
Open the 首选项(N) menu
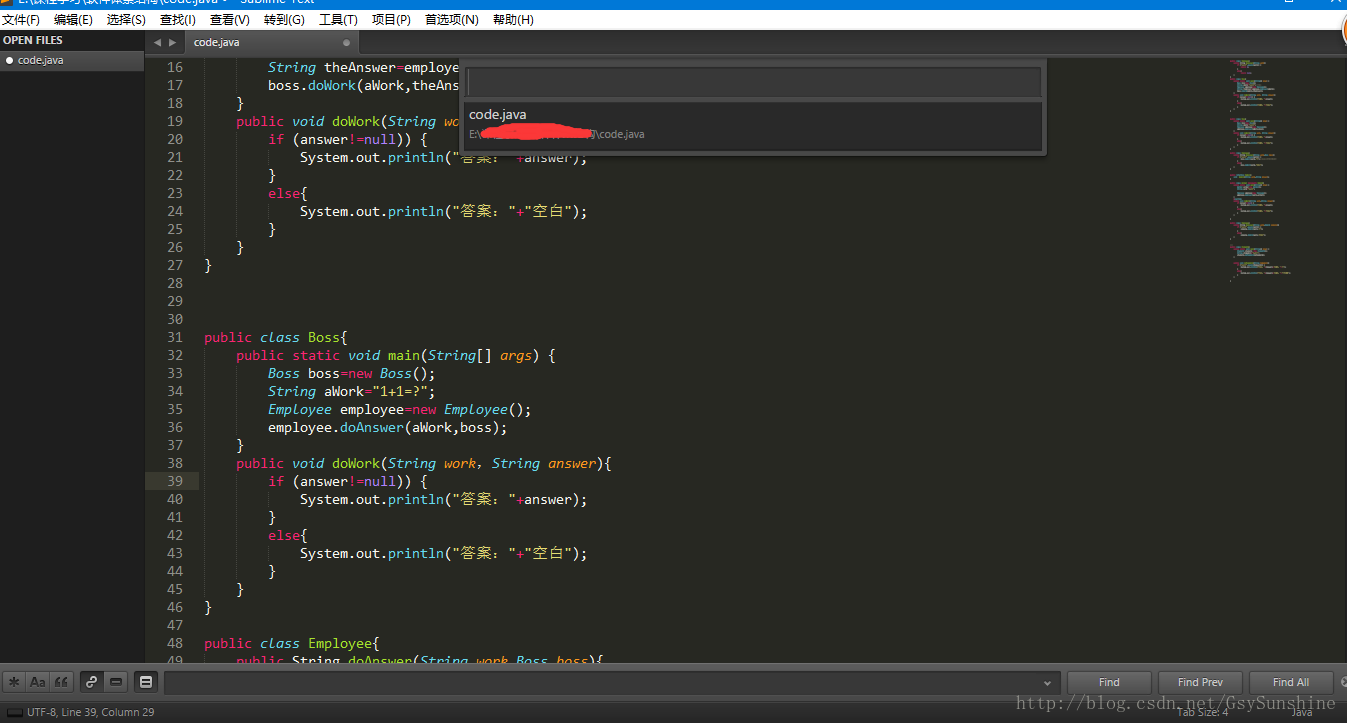pyautogui.click(x=452, y=20)
